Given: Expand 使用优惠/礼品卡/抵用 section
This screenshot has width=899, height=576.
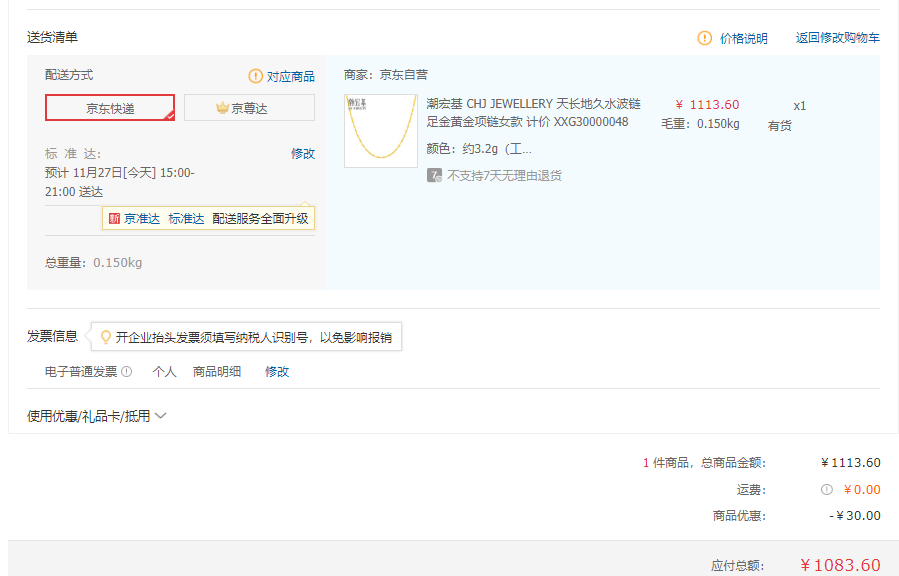Looking at the screenshot, I should [96, 416].
